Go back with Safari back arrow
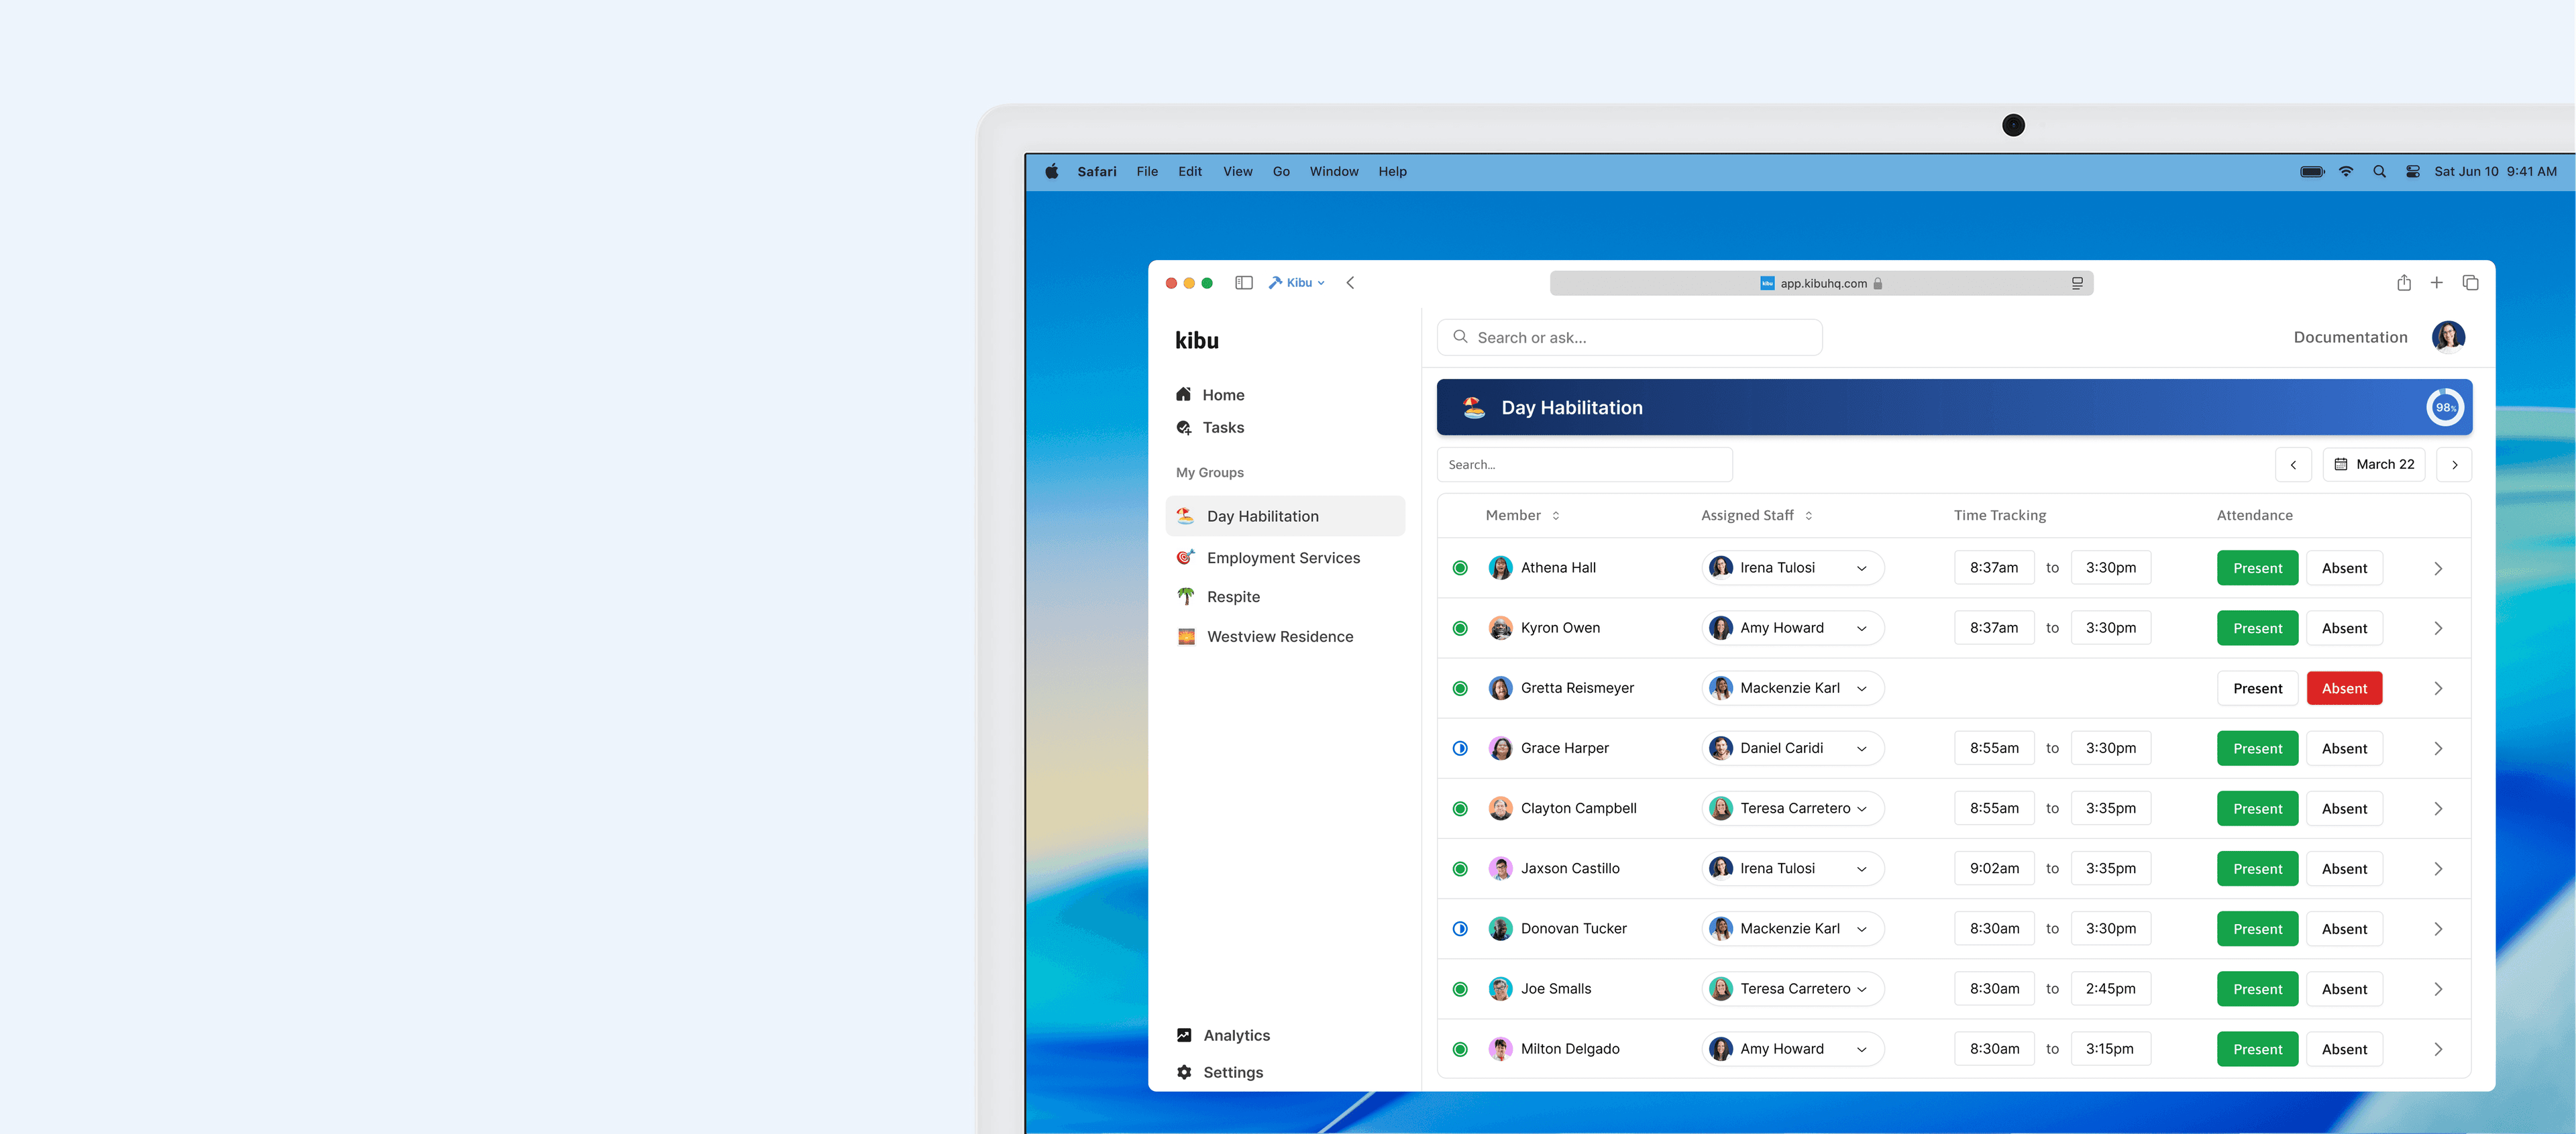The height and width of the screenshot is (1134, 2576). tap(1350, 283)
